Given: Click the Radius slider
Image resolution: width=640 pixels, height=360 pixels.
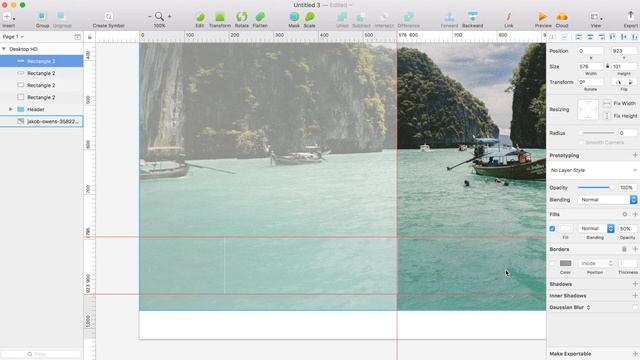Looking at the screenshot, I should point(597,133).
